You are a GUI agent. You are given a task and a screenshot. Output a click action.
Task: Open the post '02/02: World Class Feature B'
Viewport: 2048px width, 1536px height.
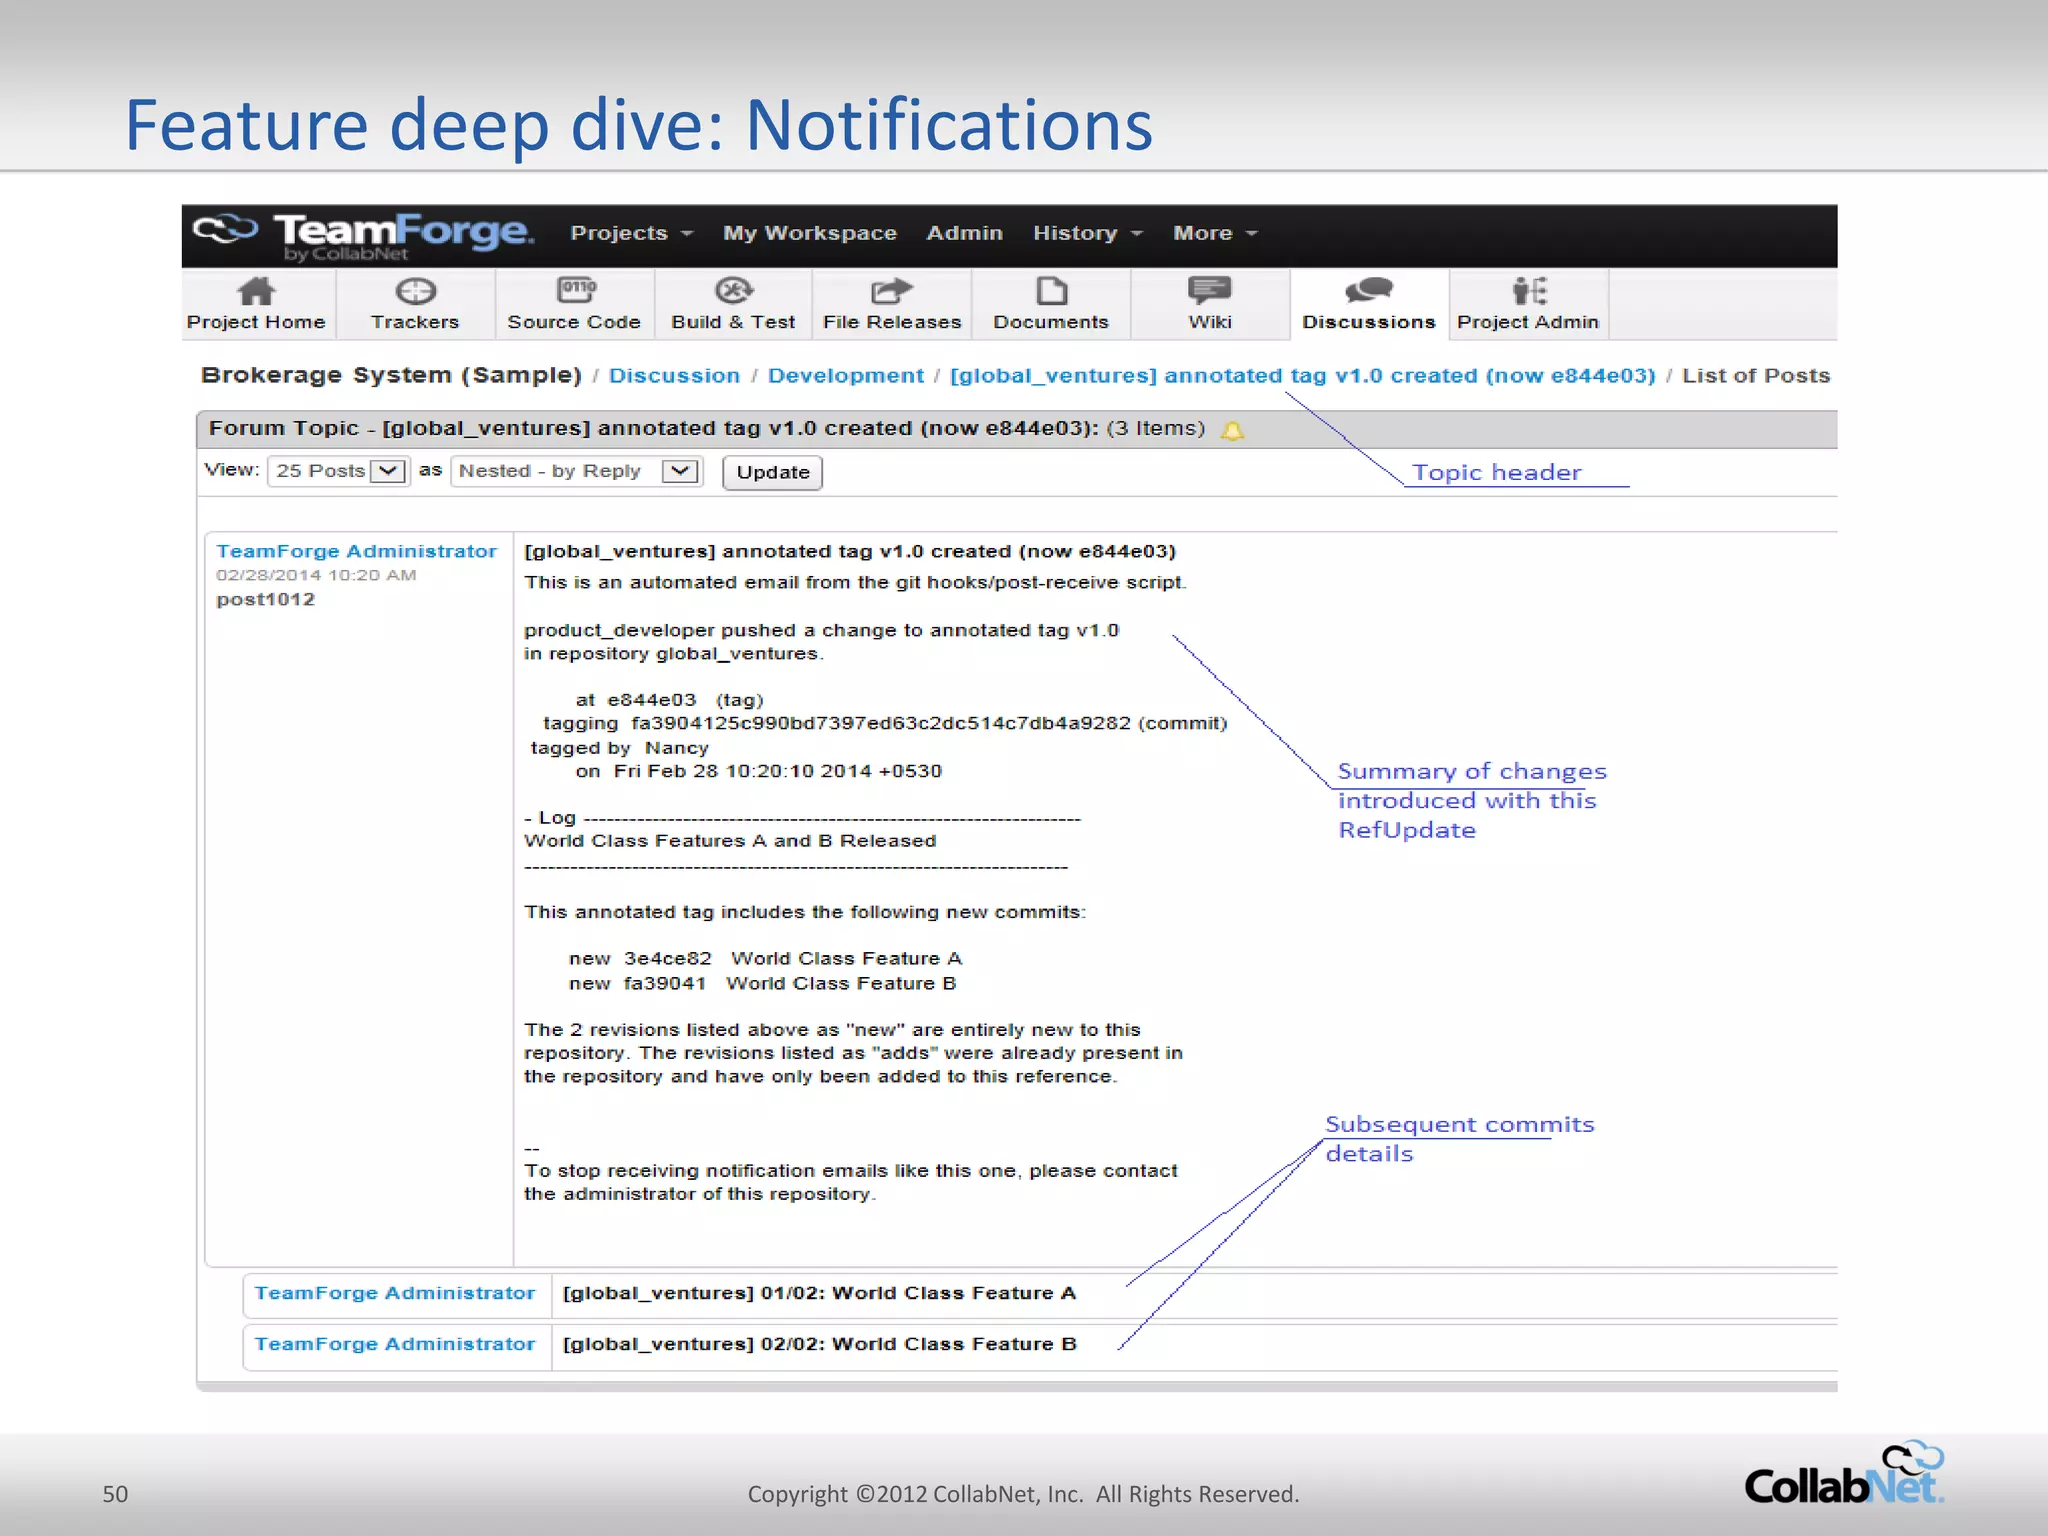coord(819,1344)
